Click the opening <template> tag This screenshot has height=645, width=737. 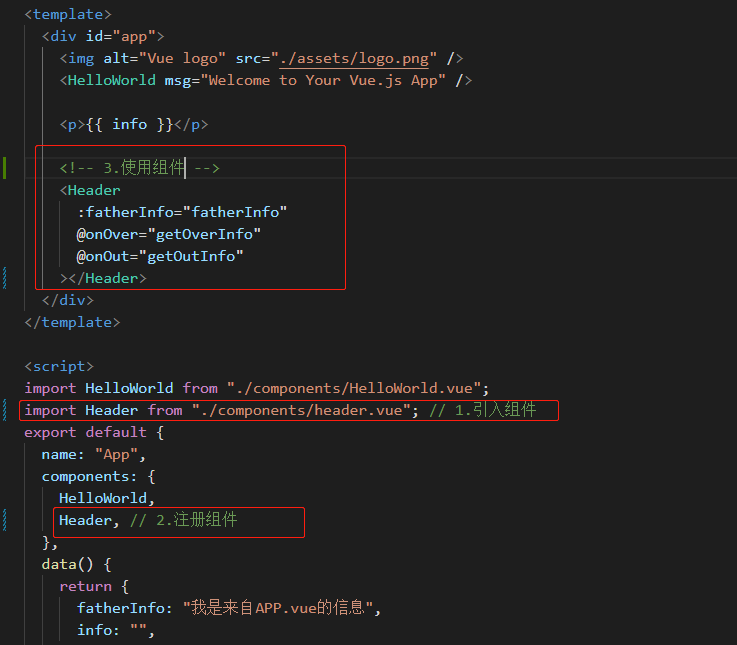68,15
